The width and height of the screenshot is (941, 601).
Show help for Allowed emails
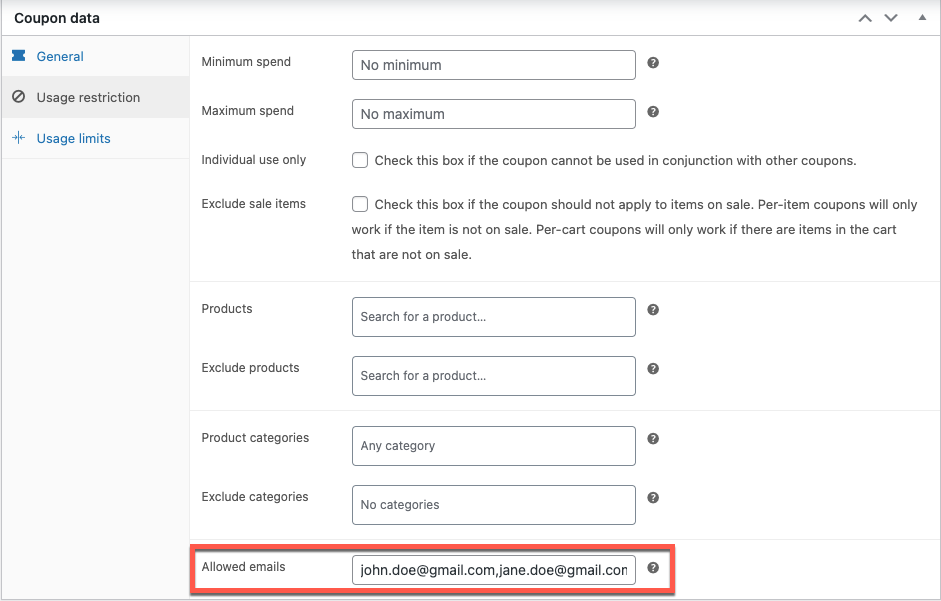click(x=653, y=568)
